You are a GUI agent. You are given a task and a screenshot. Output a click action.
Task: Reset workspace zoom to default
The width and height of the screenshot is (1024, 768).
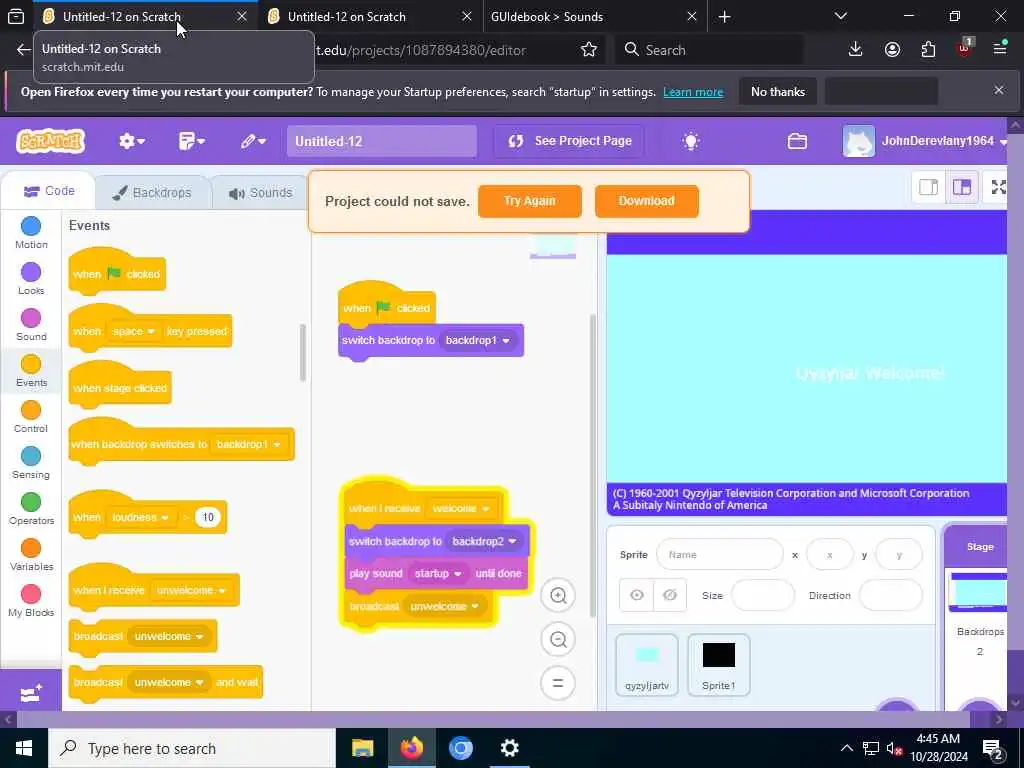558,683
